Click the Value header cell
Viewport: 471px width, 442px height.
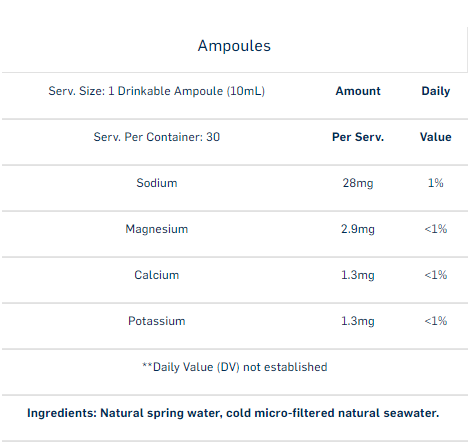pos(436,137)
